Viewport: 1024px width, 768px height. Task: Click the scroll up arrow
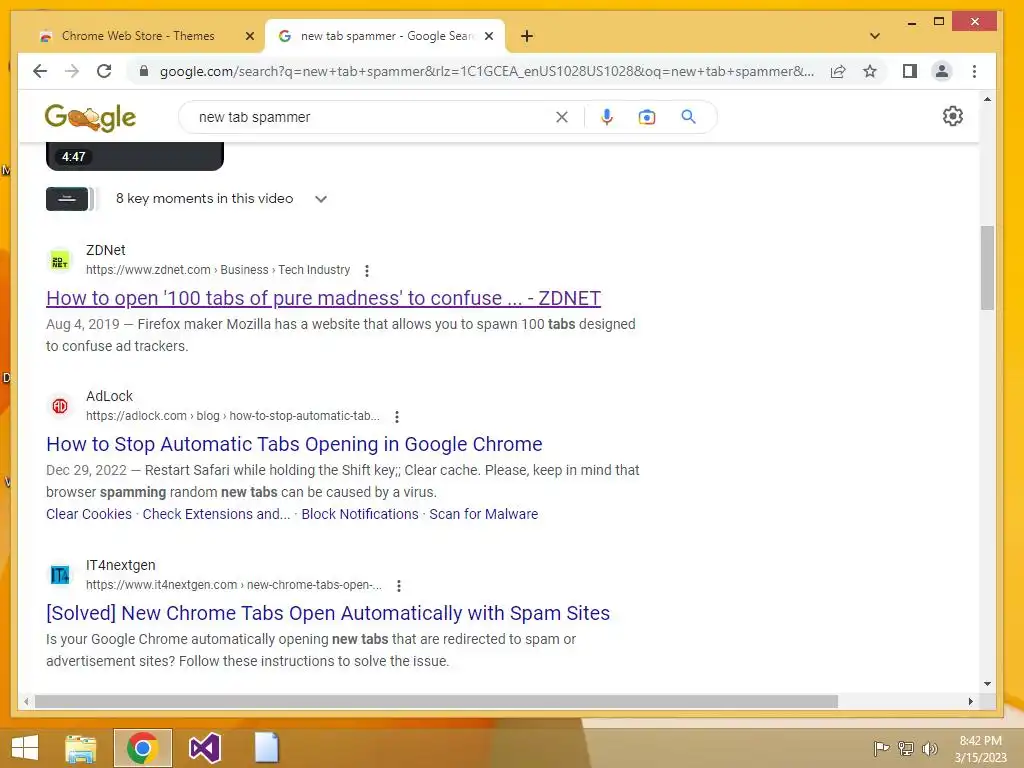pos(987,99)
